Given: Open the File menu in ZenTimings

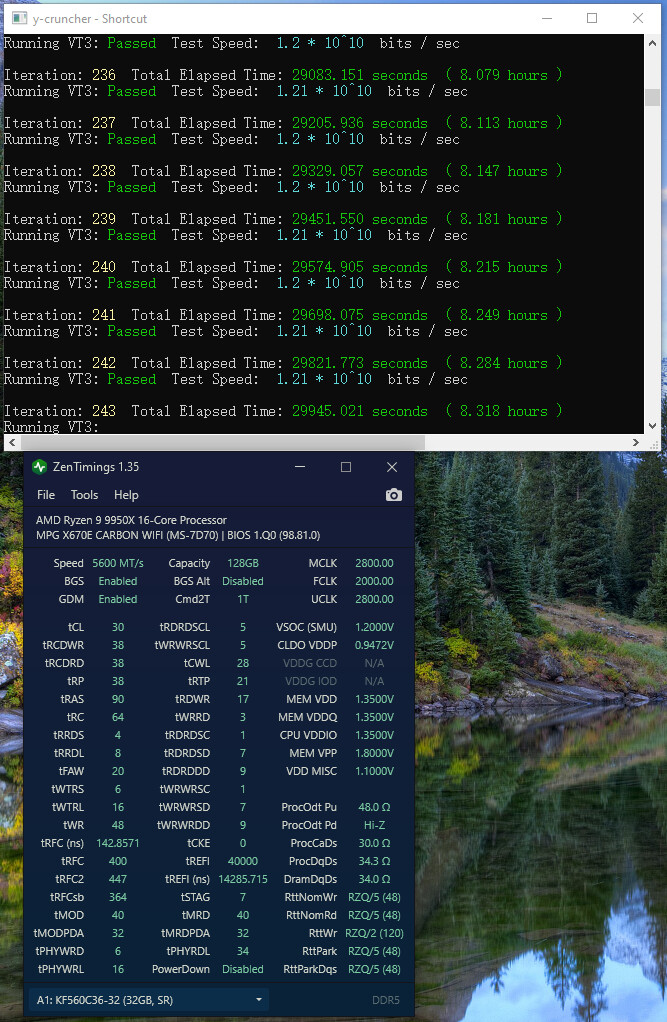Looking at the screenshot, I should [x=46, y=495].
